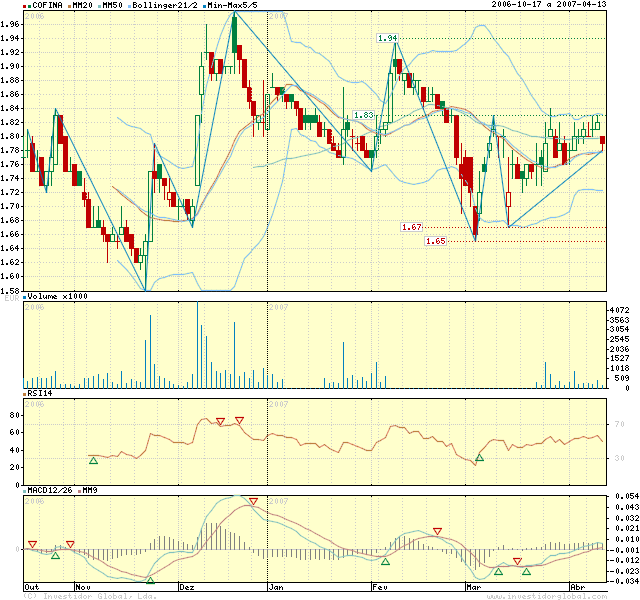The image size is (640, 600).
Task: Click the 4072 volume axis value
Action: (619, 310)
